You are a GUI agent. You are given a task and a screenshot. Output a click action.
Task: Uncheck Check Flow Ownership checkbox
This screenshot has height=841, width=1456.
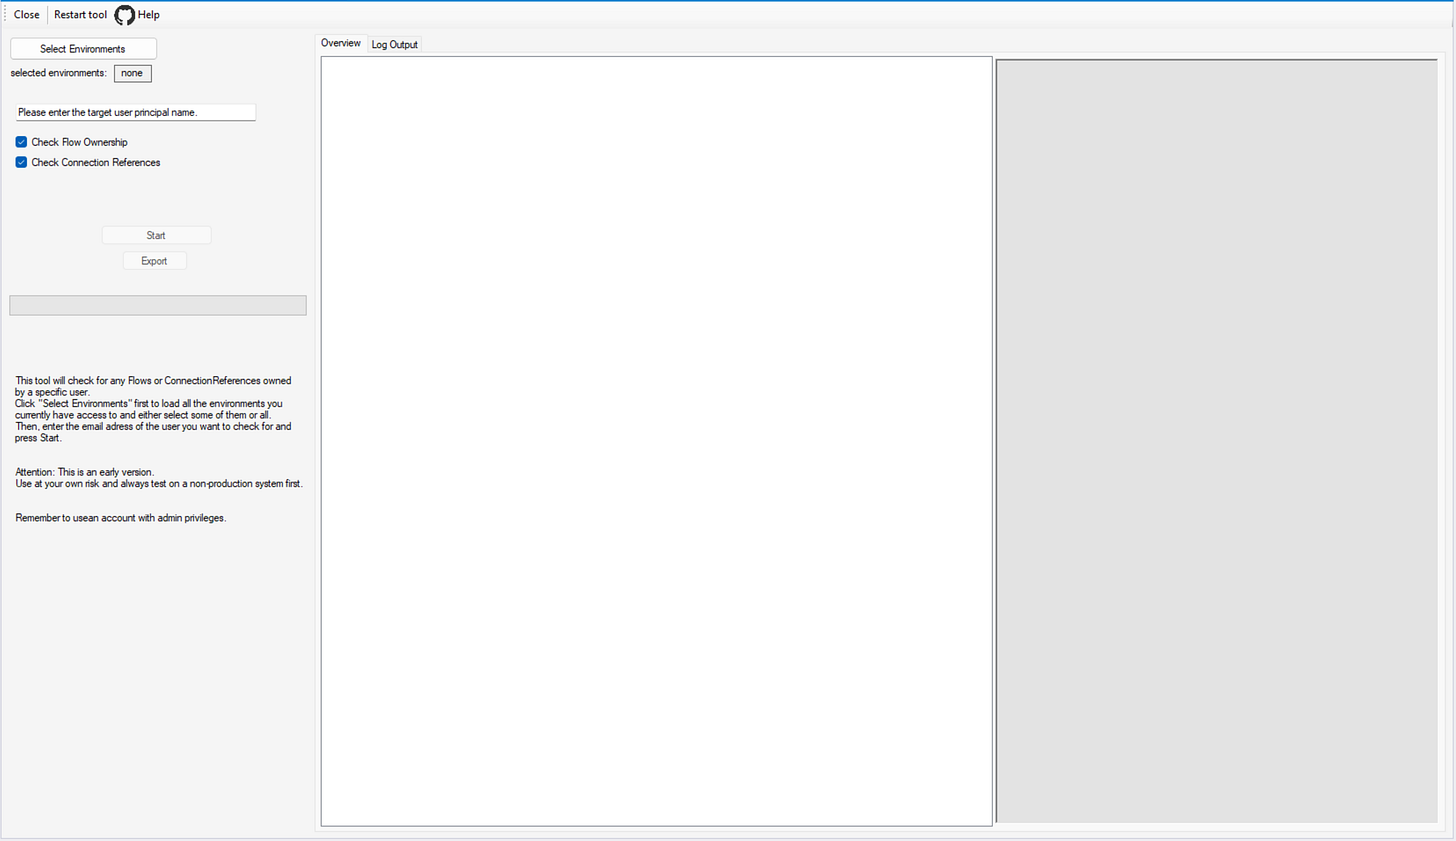21,142
